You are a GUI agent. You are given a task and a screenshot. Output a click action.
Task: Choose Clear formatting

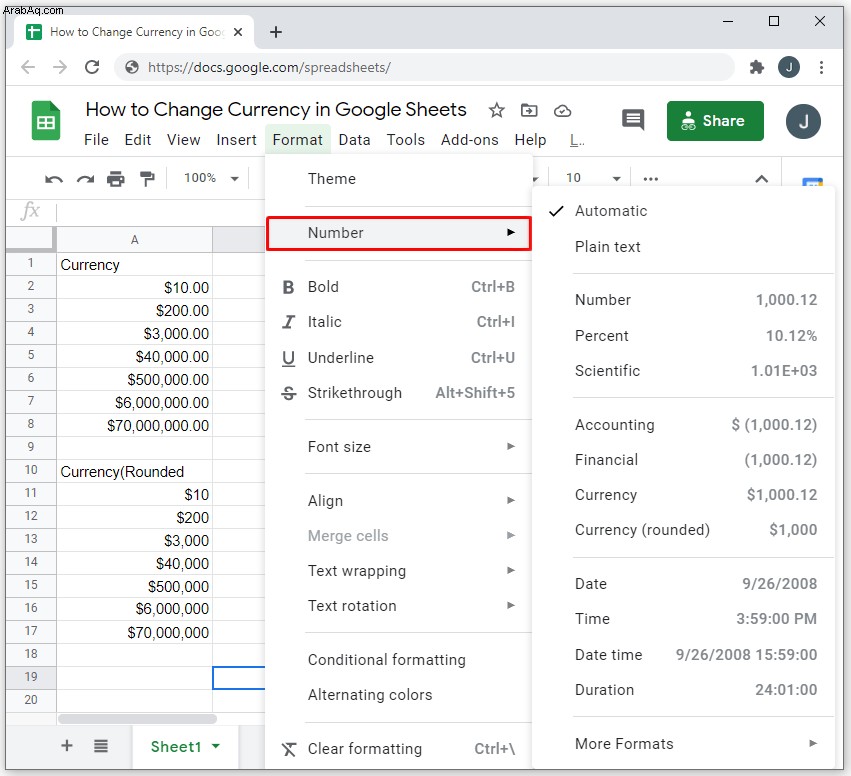pos(398,749)
